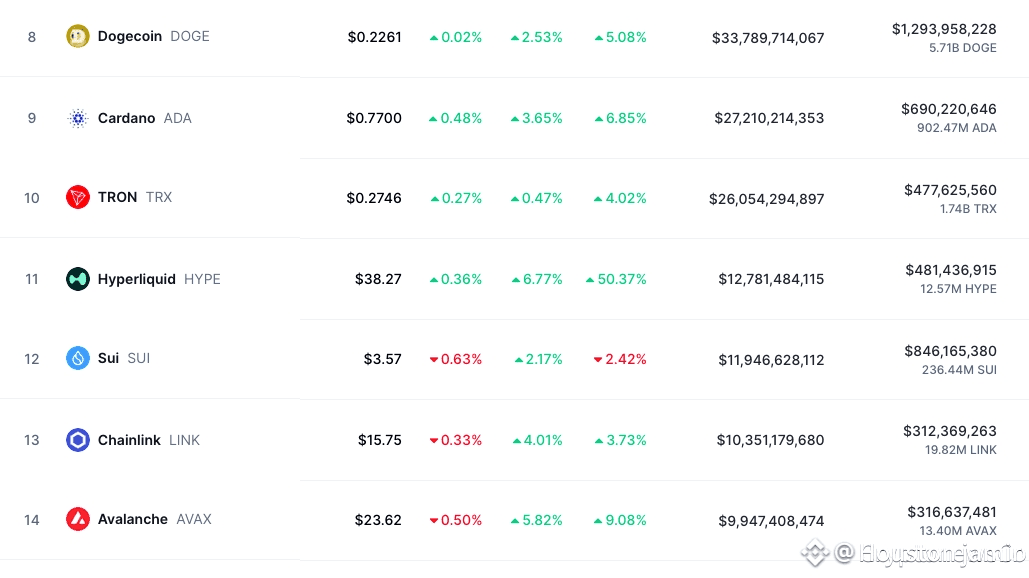Click the TRON coin logo
This screenshot has width=1029, height=578.
(78, 197)
